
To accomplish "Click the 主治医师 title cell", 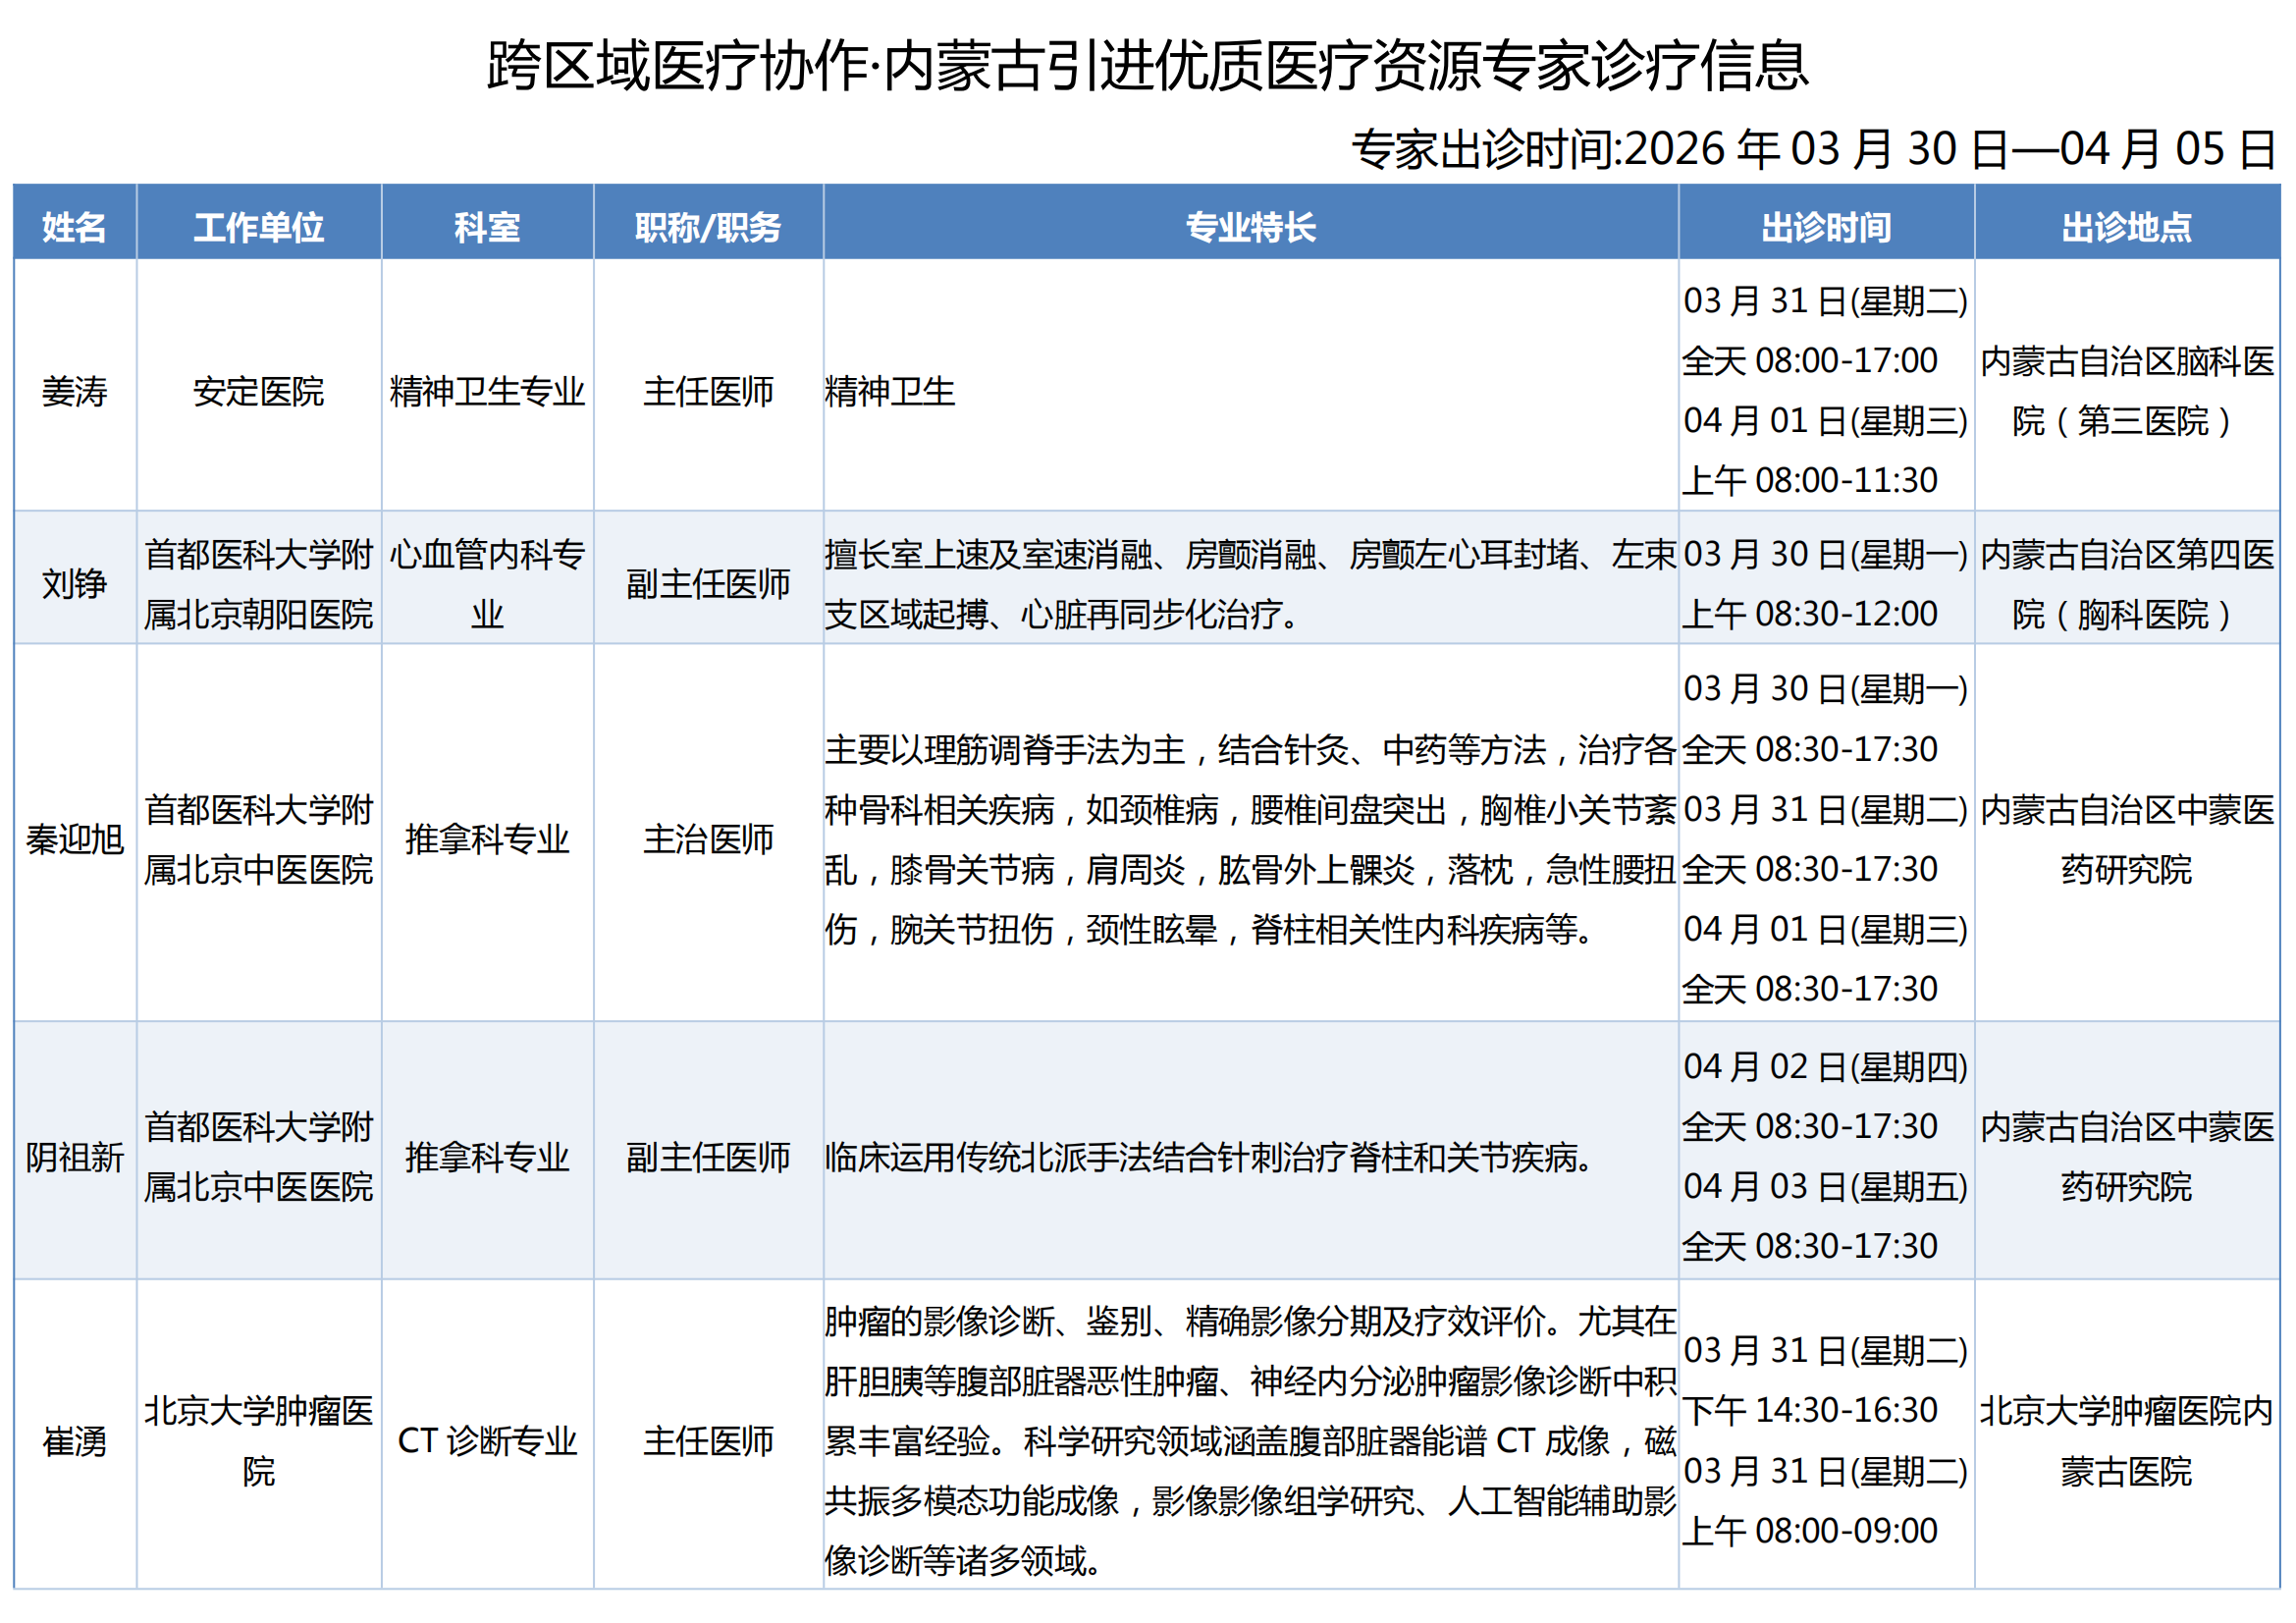I will point(707,839).
